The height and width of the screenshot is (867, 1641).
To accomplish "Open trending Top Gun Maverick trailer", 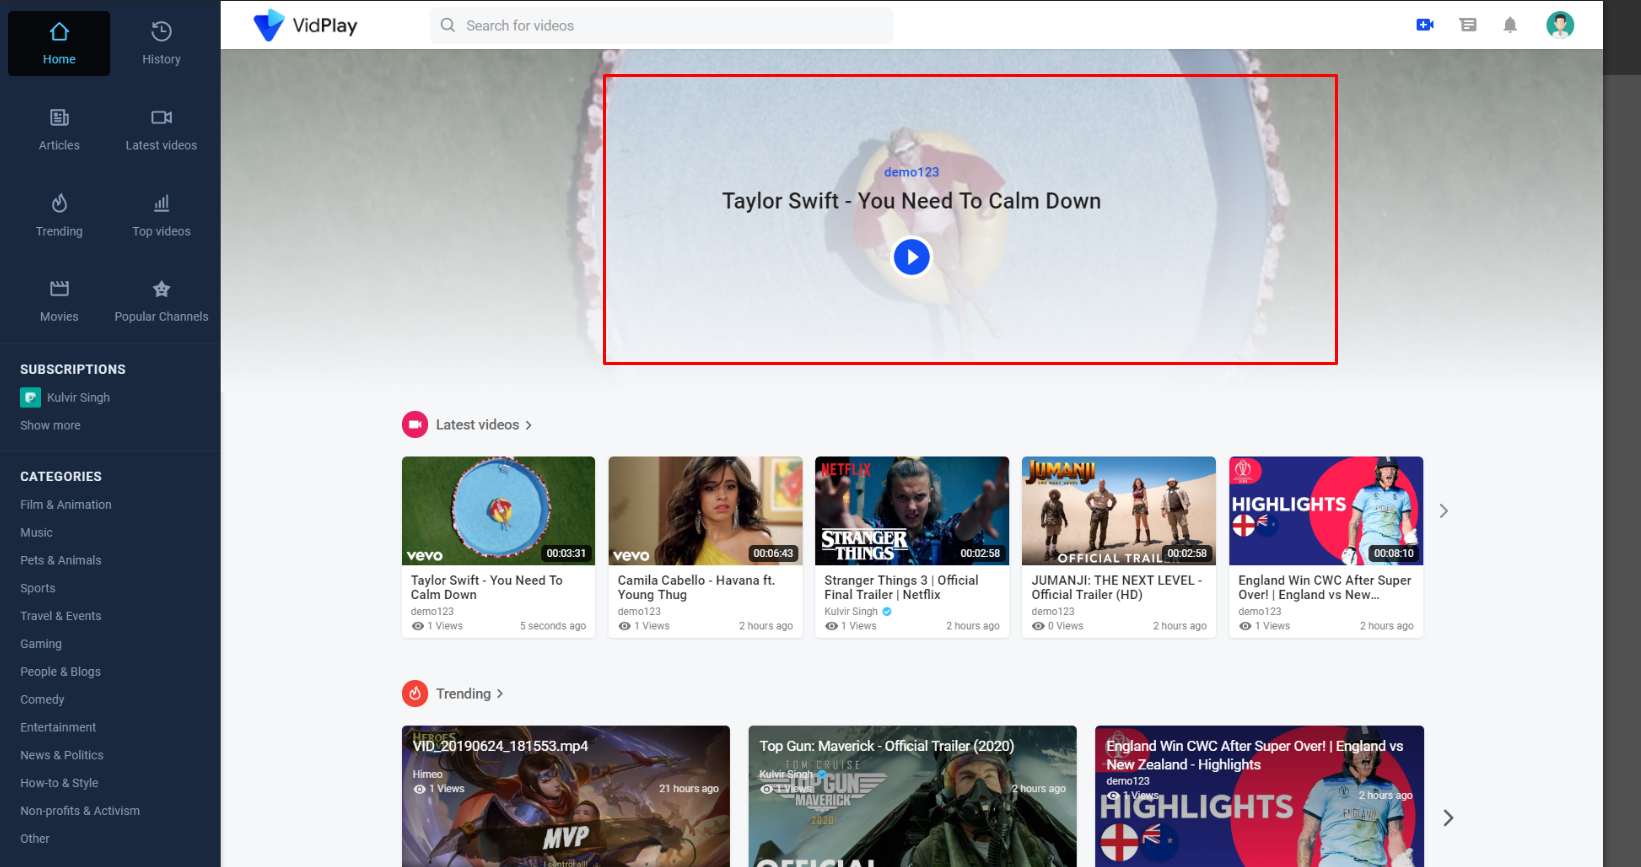I will (x=912, y=796).
